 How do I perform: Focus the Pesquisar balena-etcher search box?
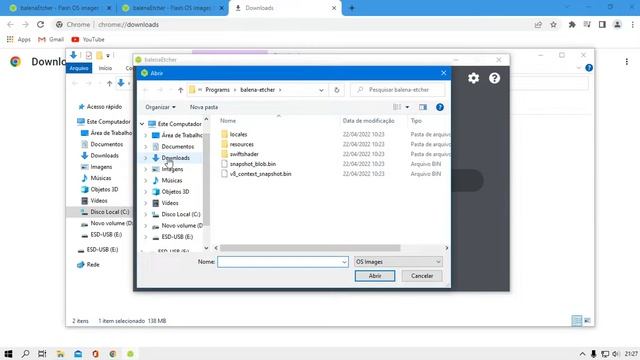tap(398, 90)
